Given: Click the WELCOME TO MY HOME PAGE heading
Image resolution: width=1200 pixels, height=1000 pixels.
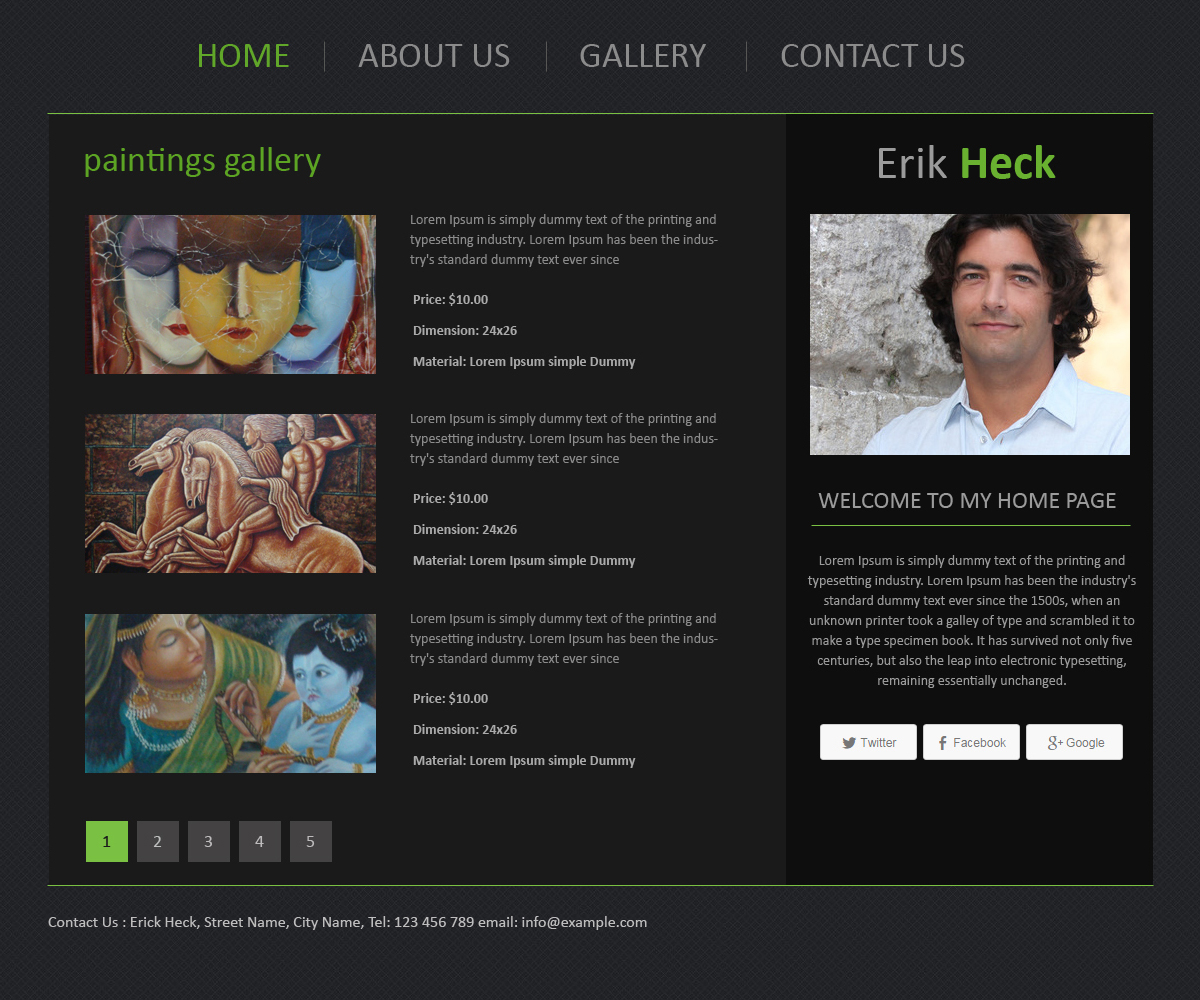Looking at the screenshot, I should click(967, 501).
